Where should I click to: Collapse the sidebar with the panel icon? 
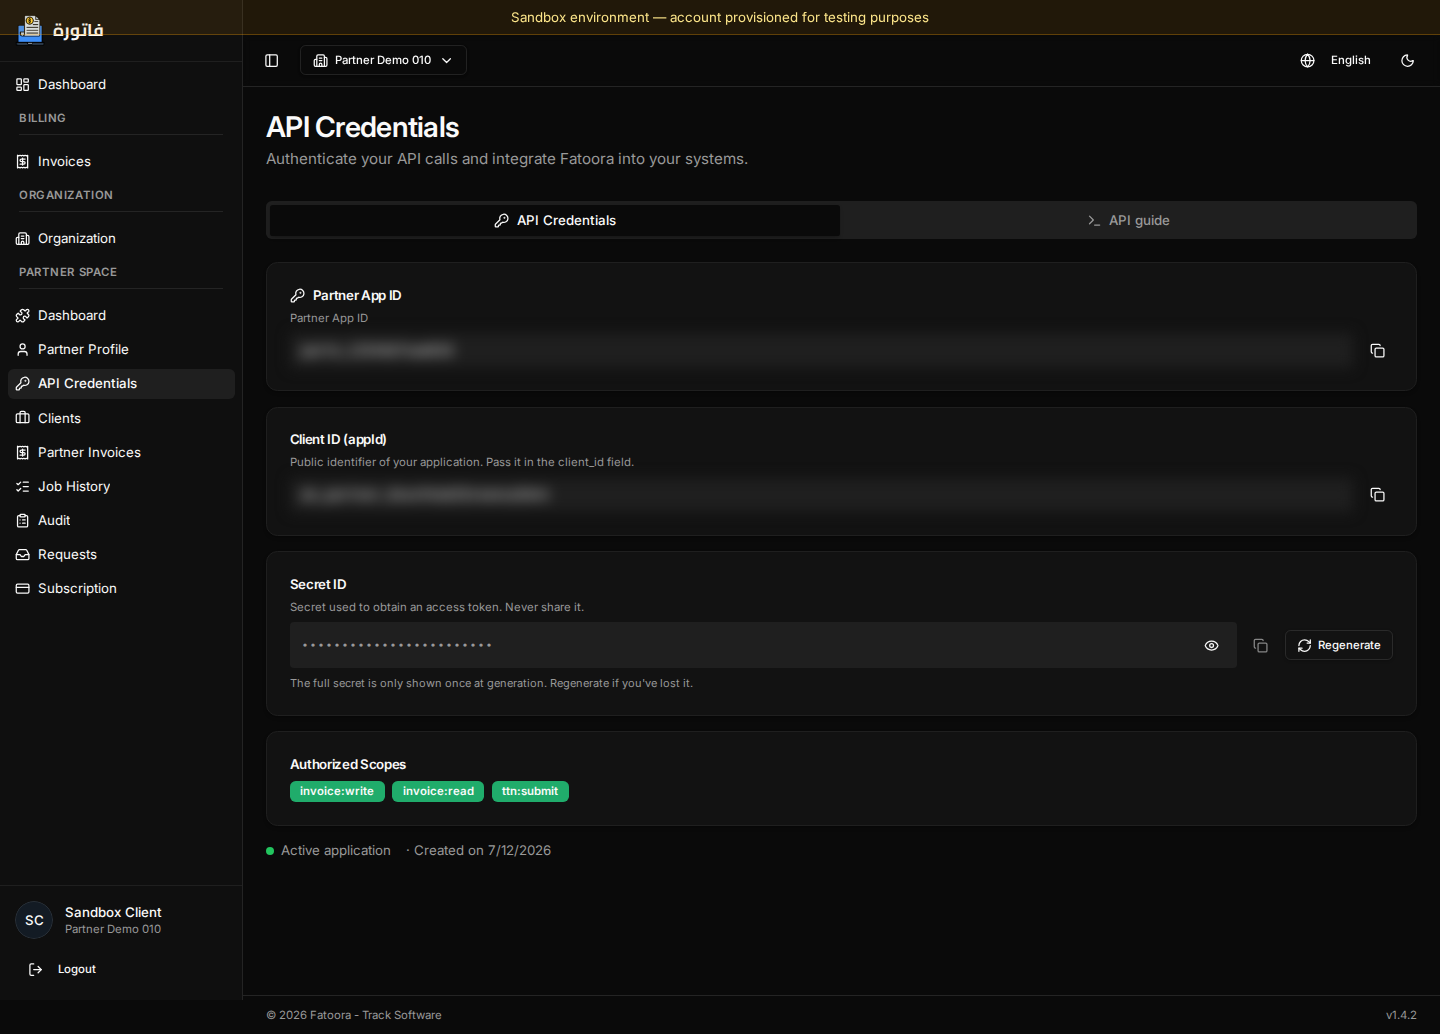[x=271, y=60]
